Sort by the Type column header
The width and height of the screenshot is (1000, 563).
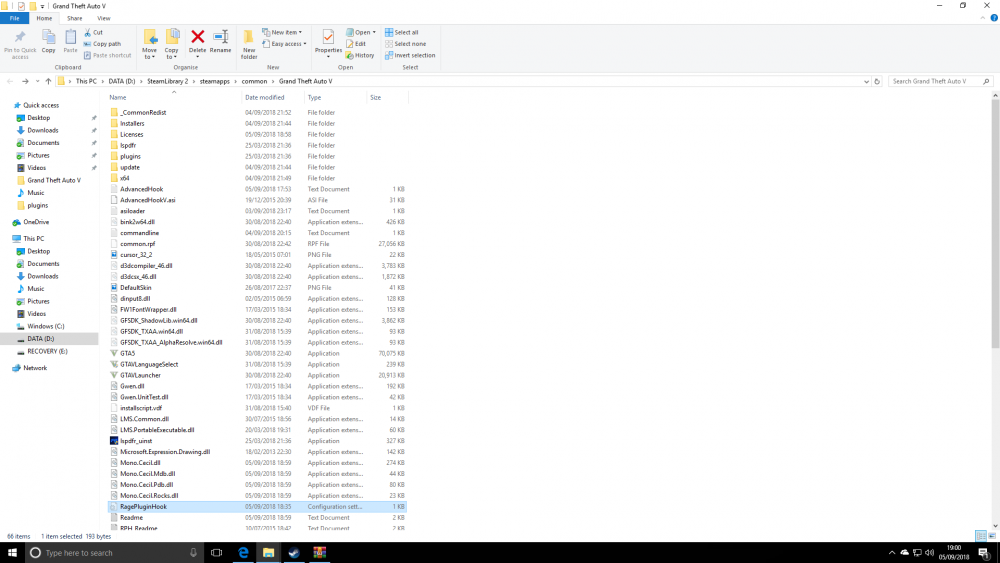335,98
